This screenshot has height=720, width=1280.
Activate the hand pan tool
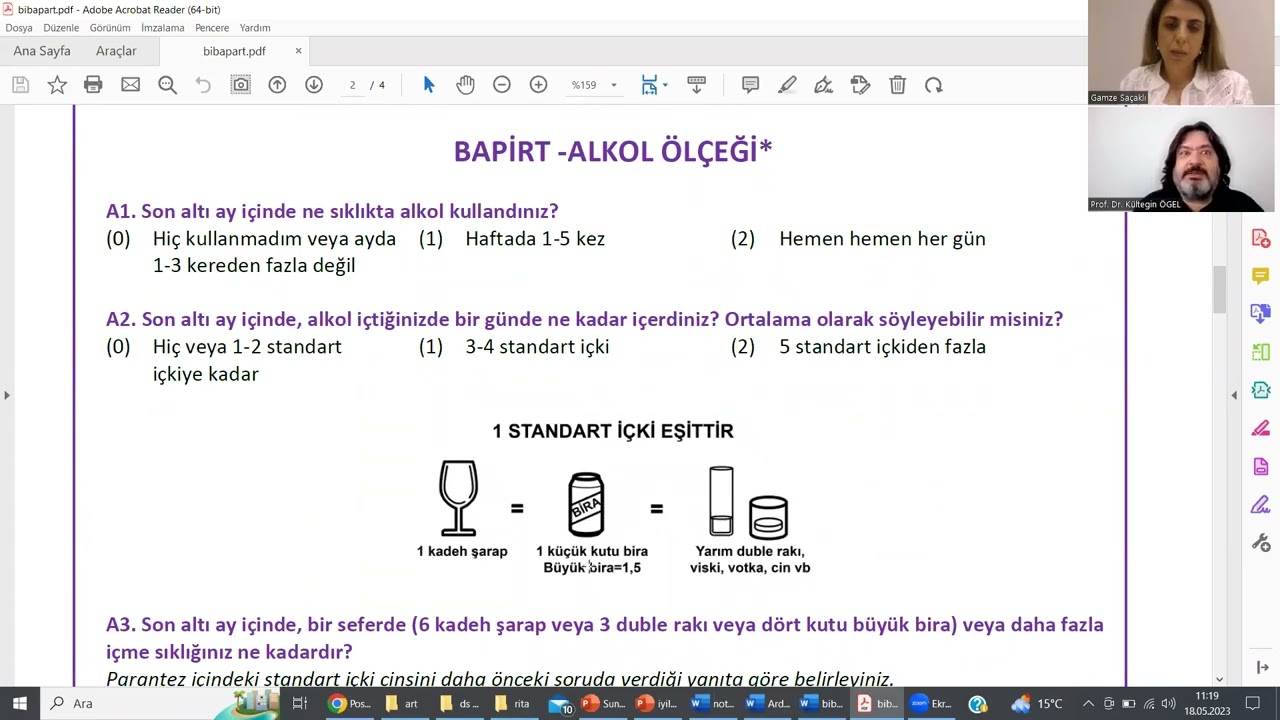[x=465, y=85]
